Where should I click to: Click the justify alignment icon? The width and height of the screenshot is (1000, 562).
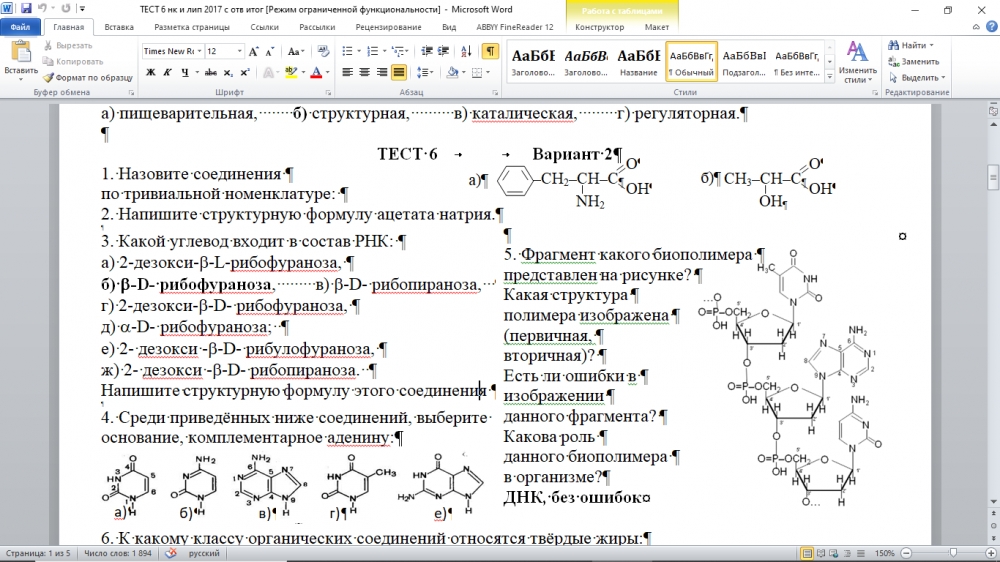coord(399,72)
